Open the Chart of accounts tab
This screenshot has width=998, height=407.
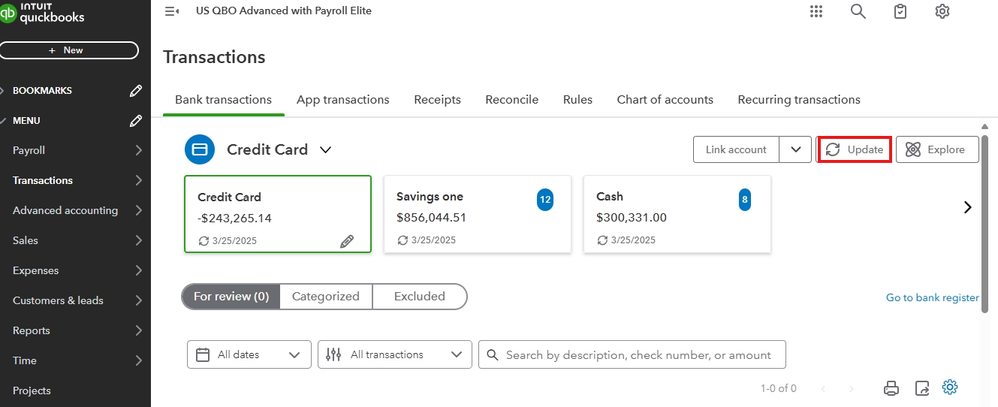[665, 100]
